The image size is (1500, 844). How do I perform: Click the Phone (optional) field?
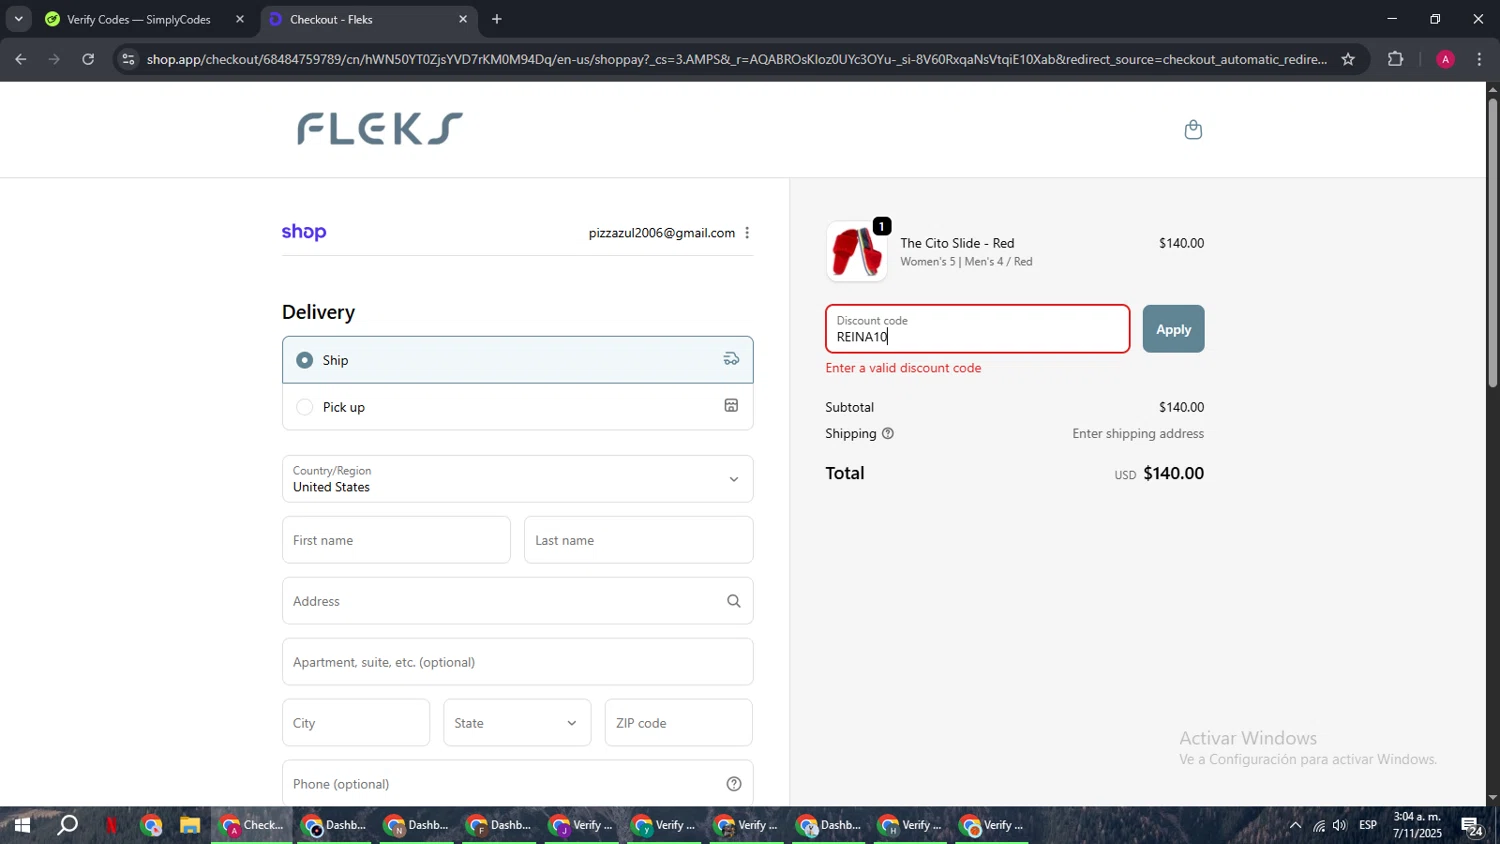pyautogui.click(x=518, y=784)
